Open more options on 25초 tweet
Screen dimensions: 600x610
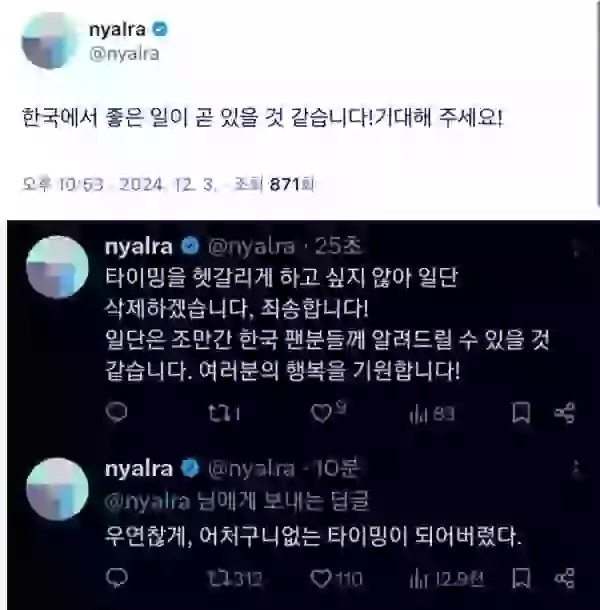577,248
